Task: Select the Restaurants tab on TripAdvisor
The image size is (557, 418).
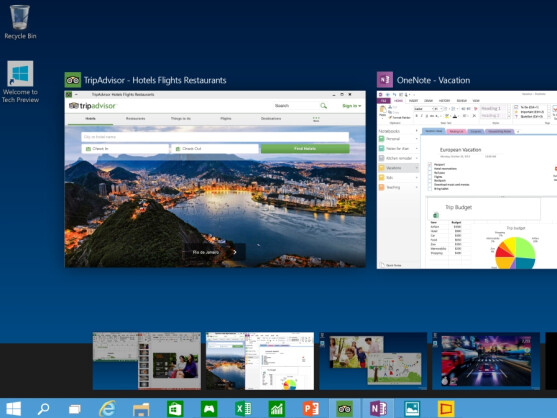Action: click(135, 119)
